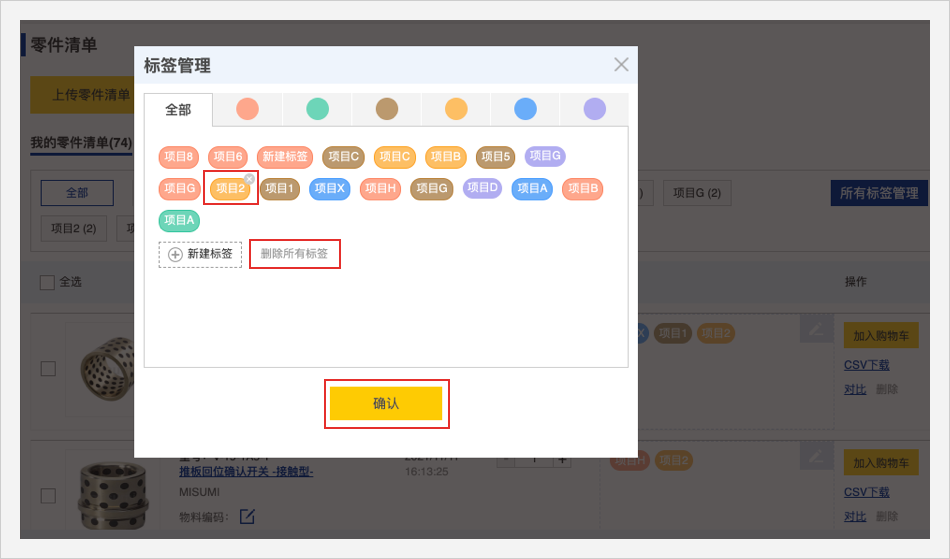Open the green color tab
950x559 pixels.
tap(317, 109)
